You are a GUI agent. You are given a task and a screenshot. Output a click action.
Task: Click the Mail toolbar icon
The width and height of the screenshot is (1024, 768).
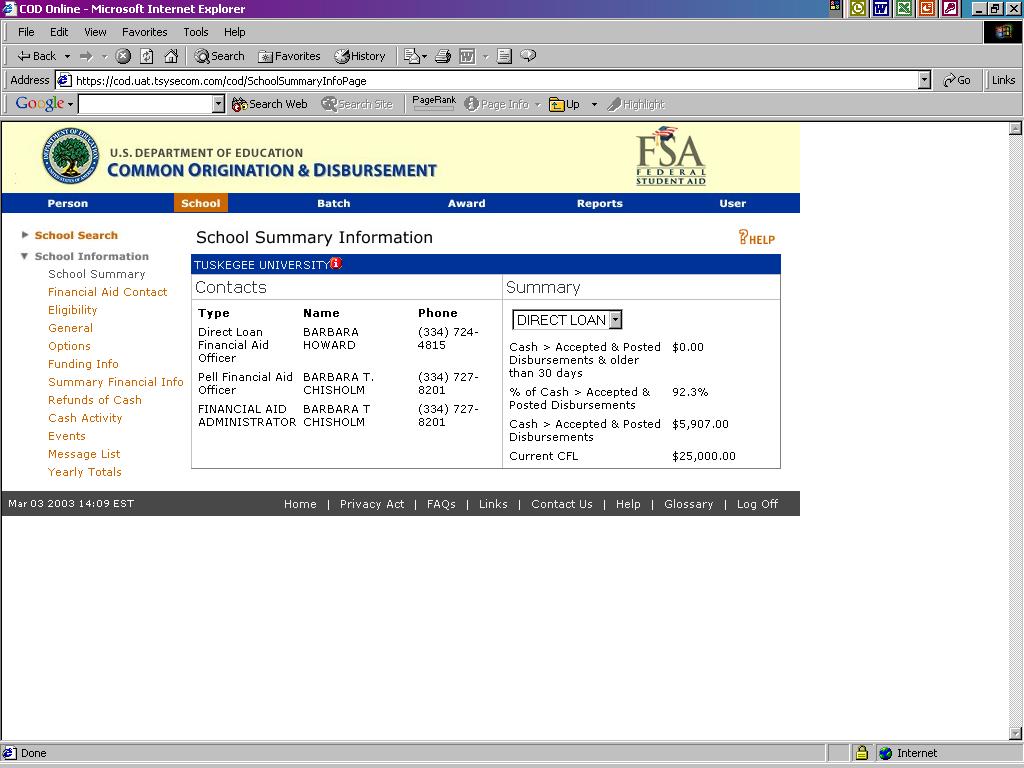tap(411, 56)
